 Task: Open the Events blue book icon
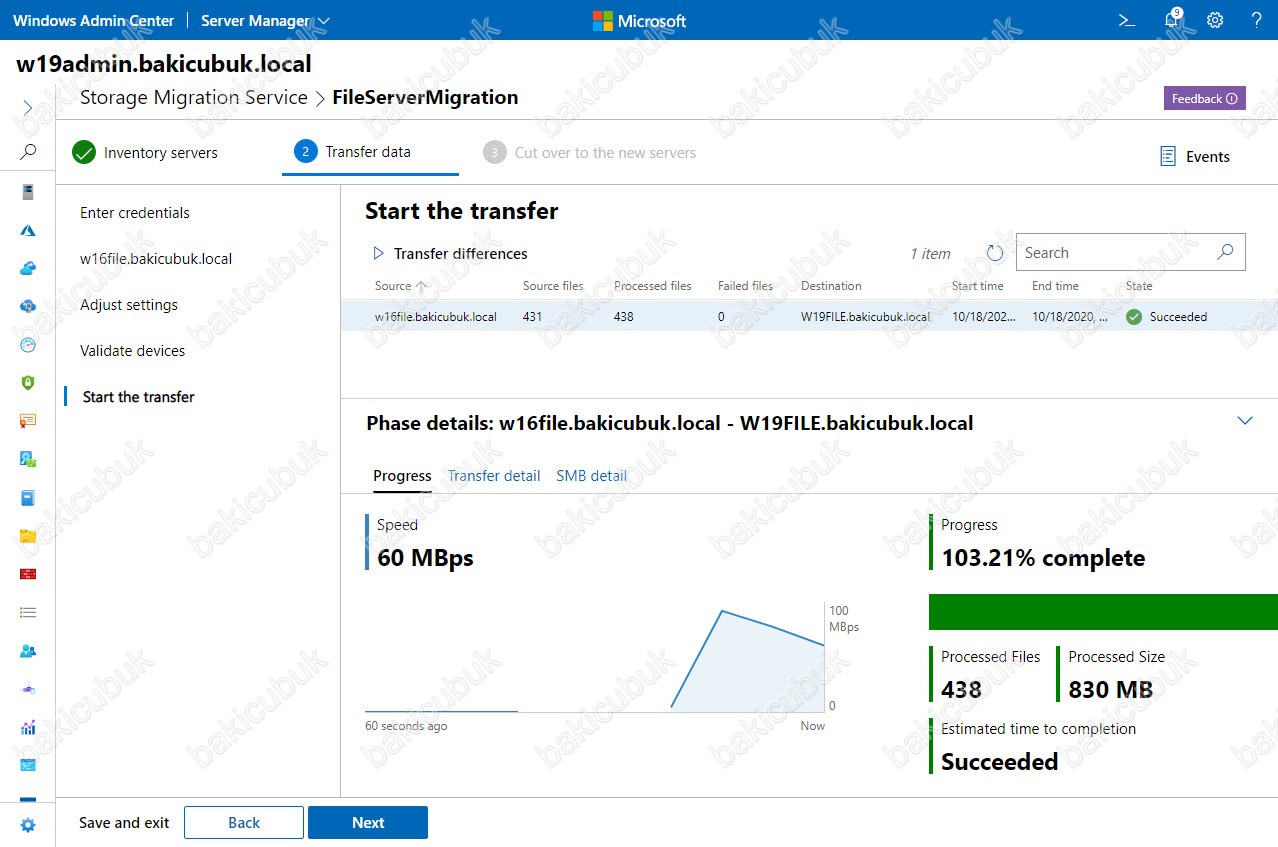28,497
